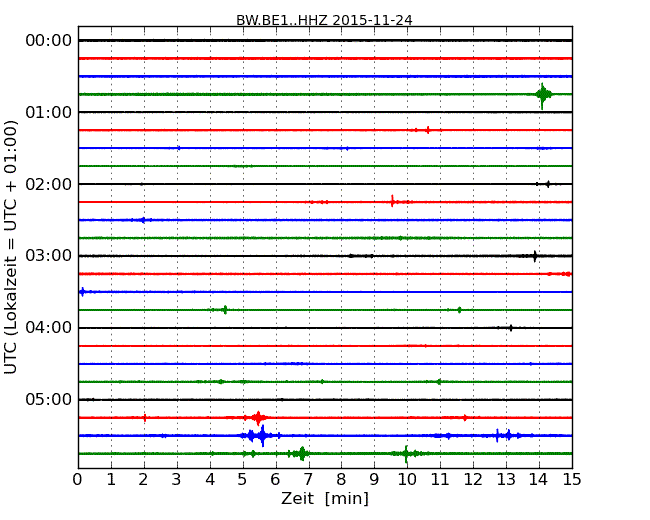The height and width of the screenshot is (520, 650).
Task: Click the red spike on the 02:15 trace
Action: pos(392,202)
